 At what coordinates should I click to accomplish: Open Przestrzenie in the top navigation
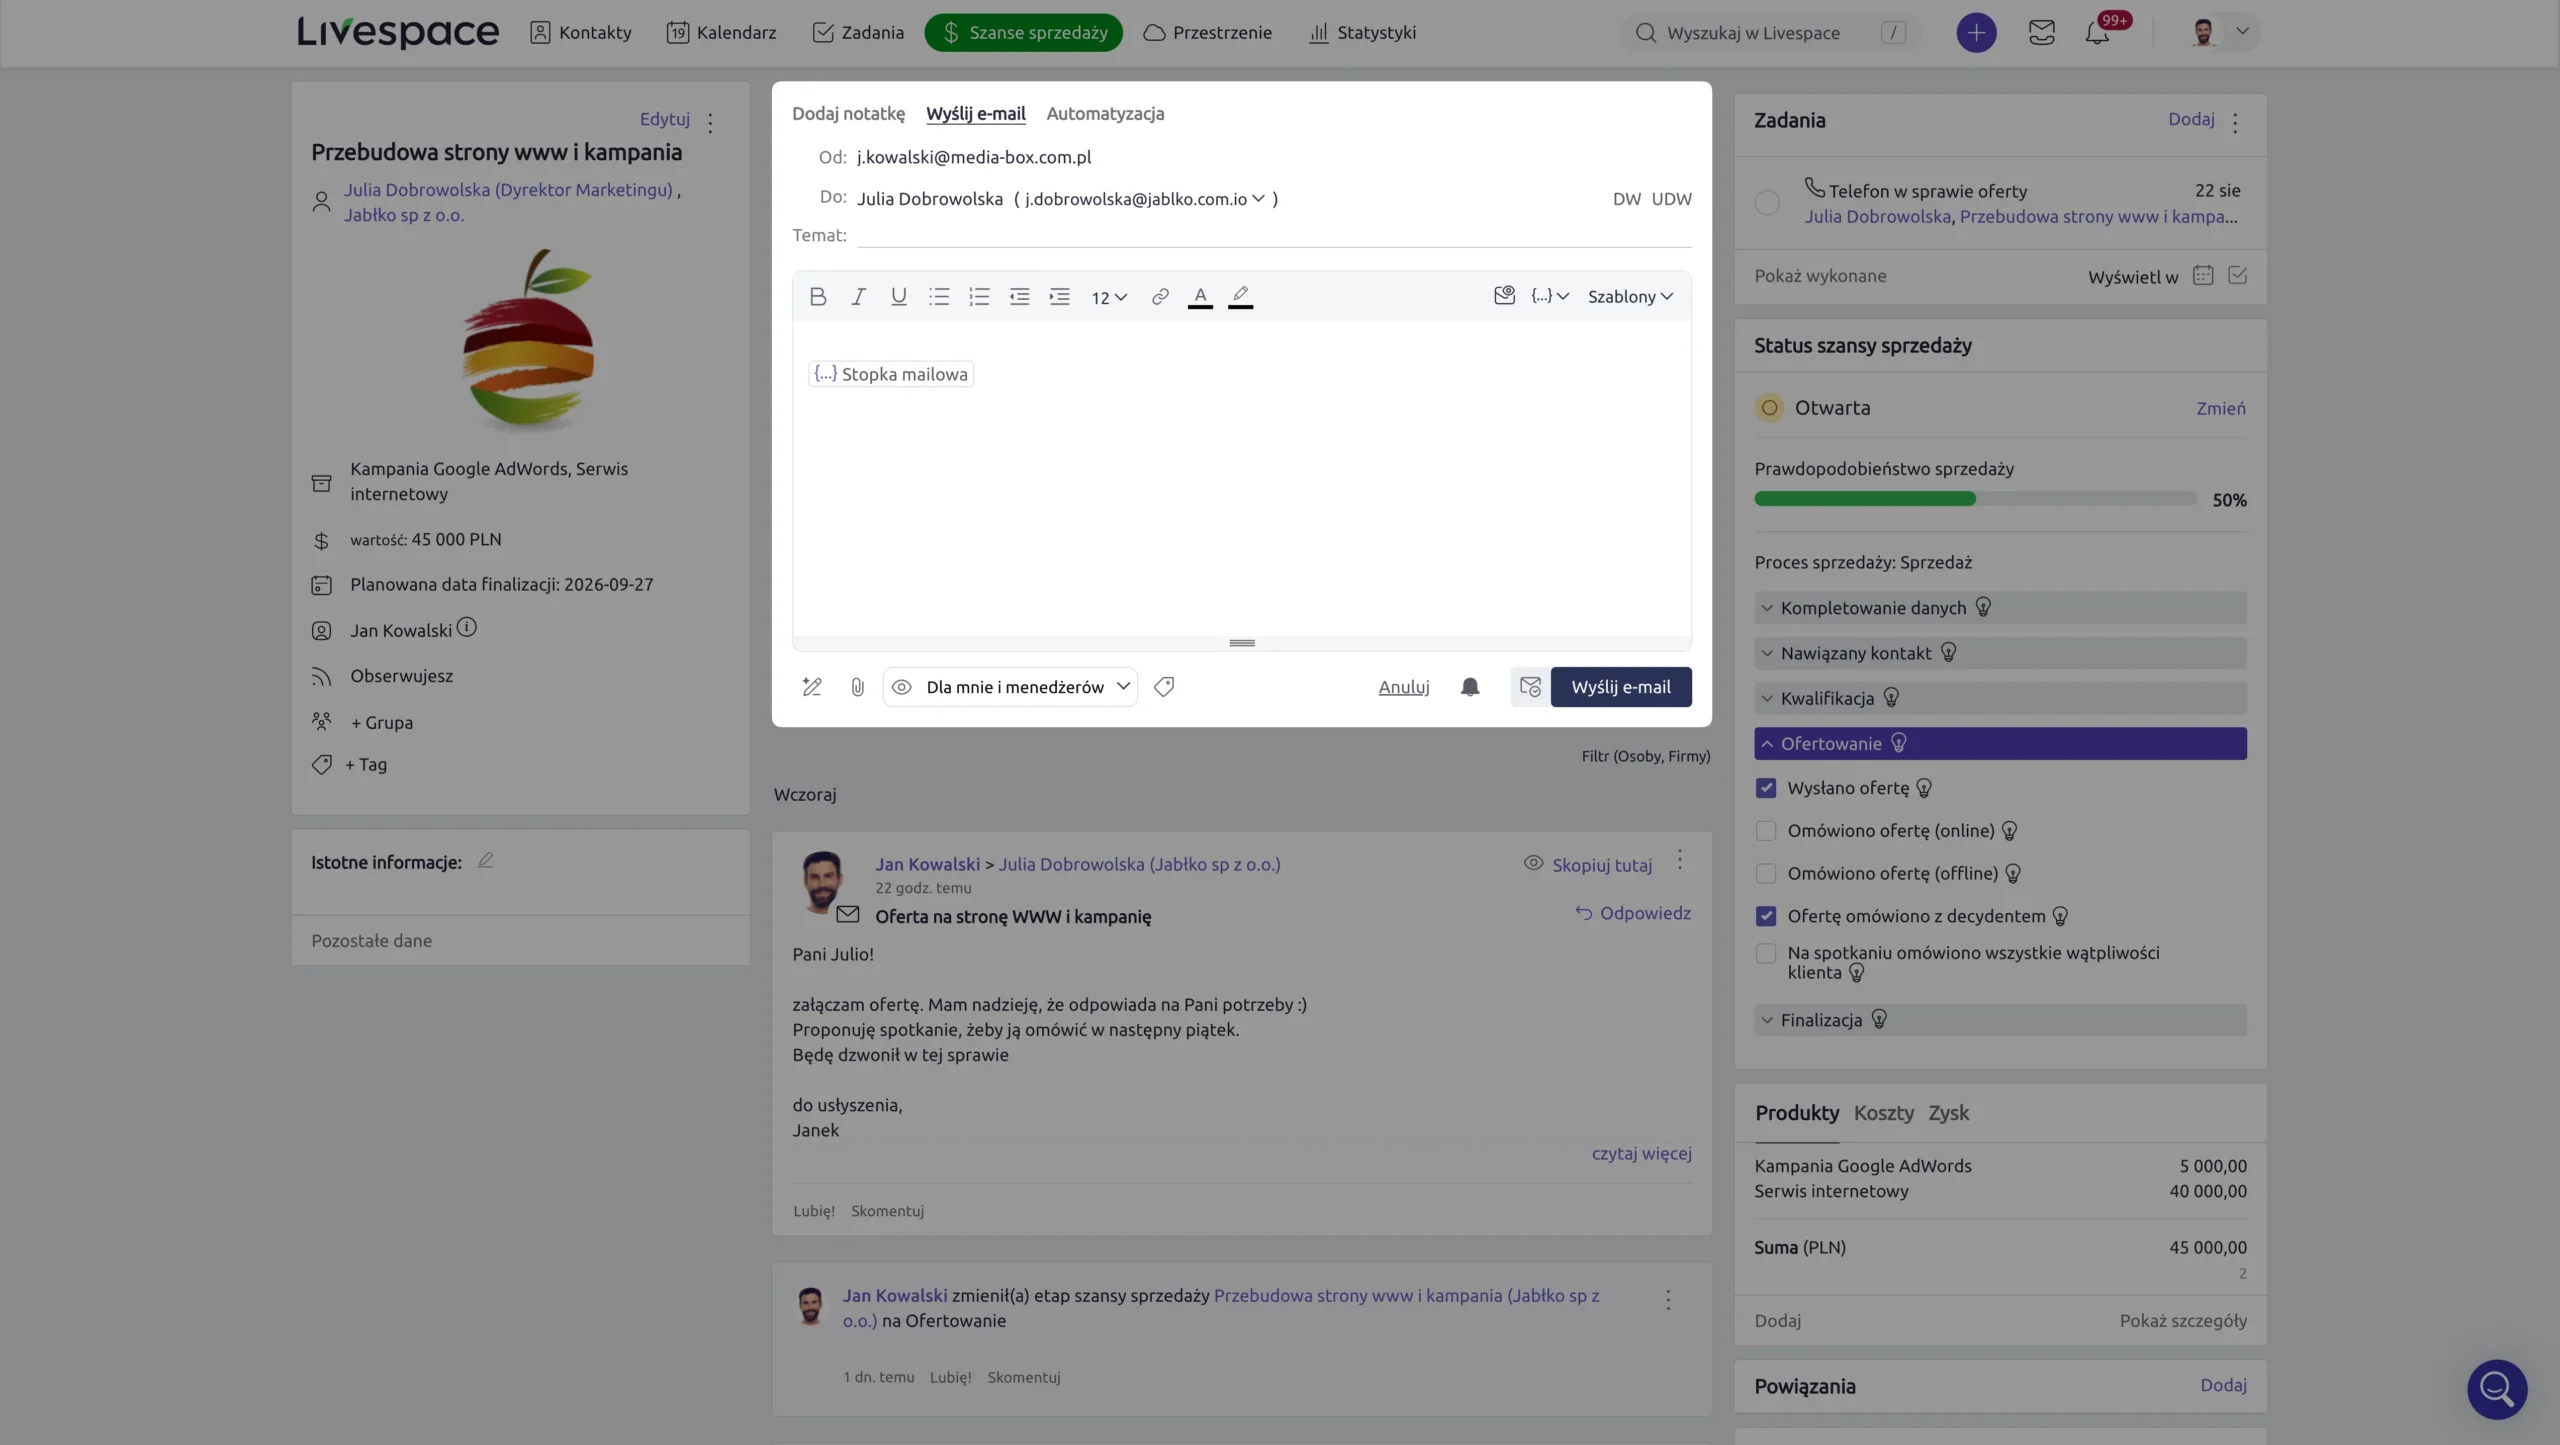(1208, 33)
